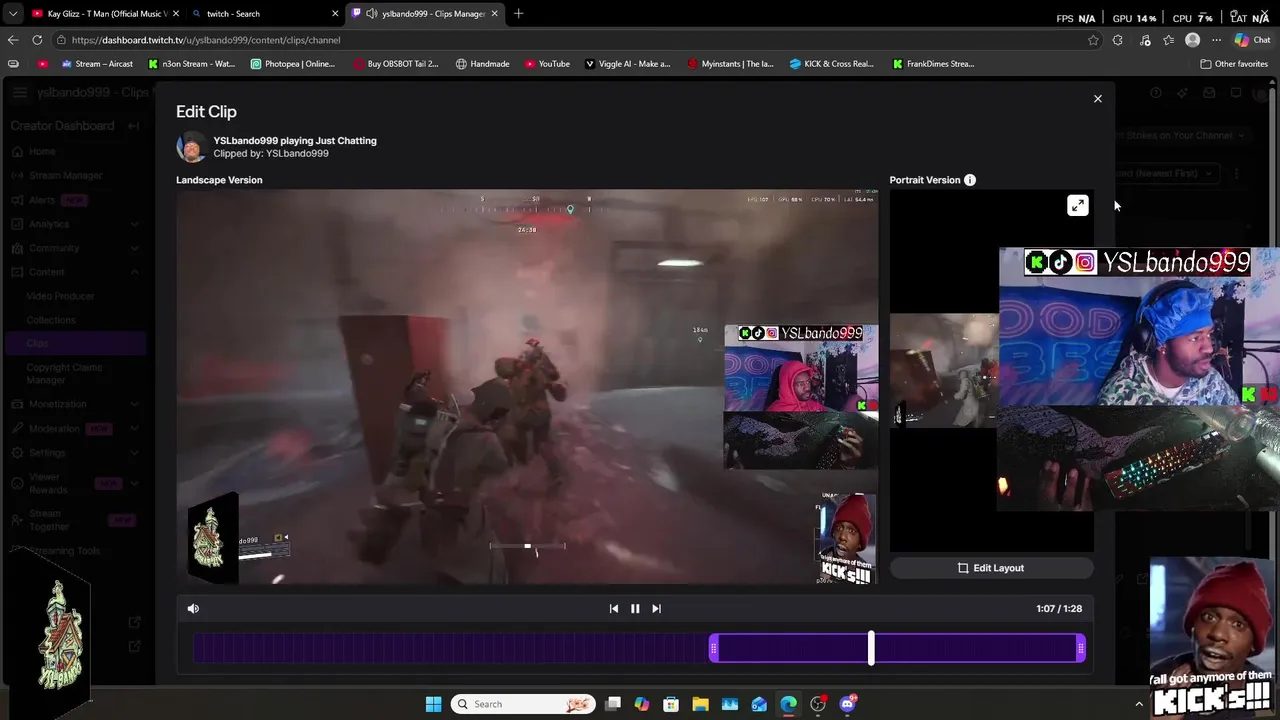
Task: Open the Home item in dimmed sidebar
Action: click(x=42, y=152)
